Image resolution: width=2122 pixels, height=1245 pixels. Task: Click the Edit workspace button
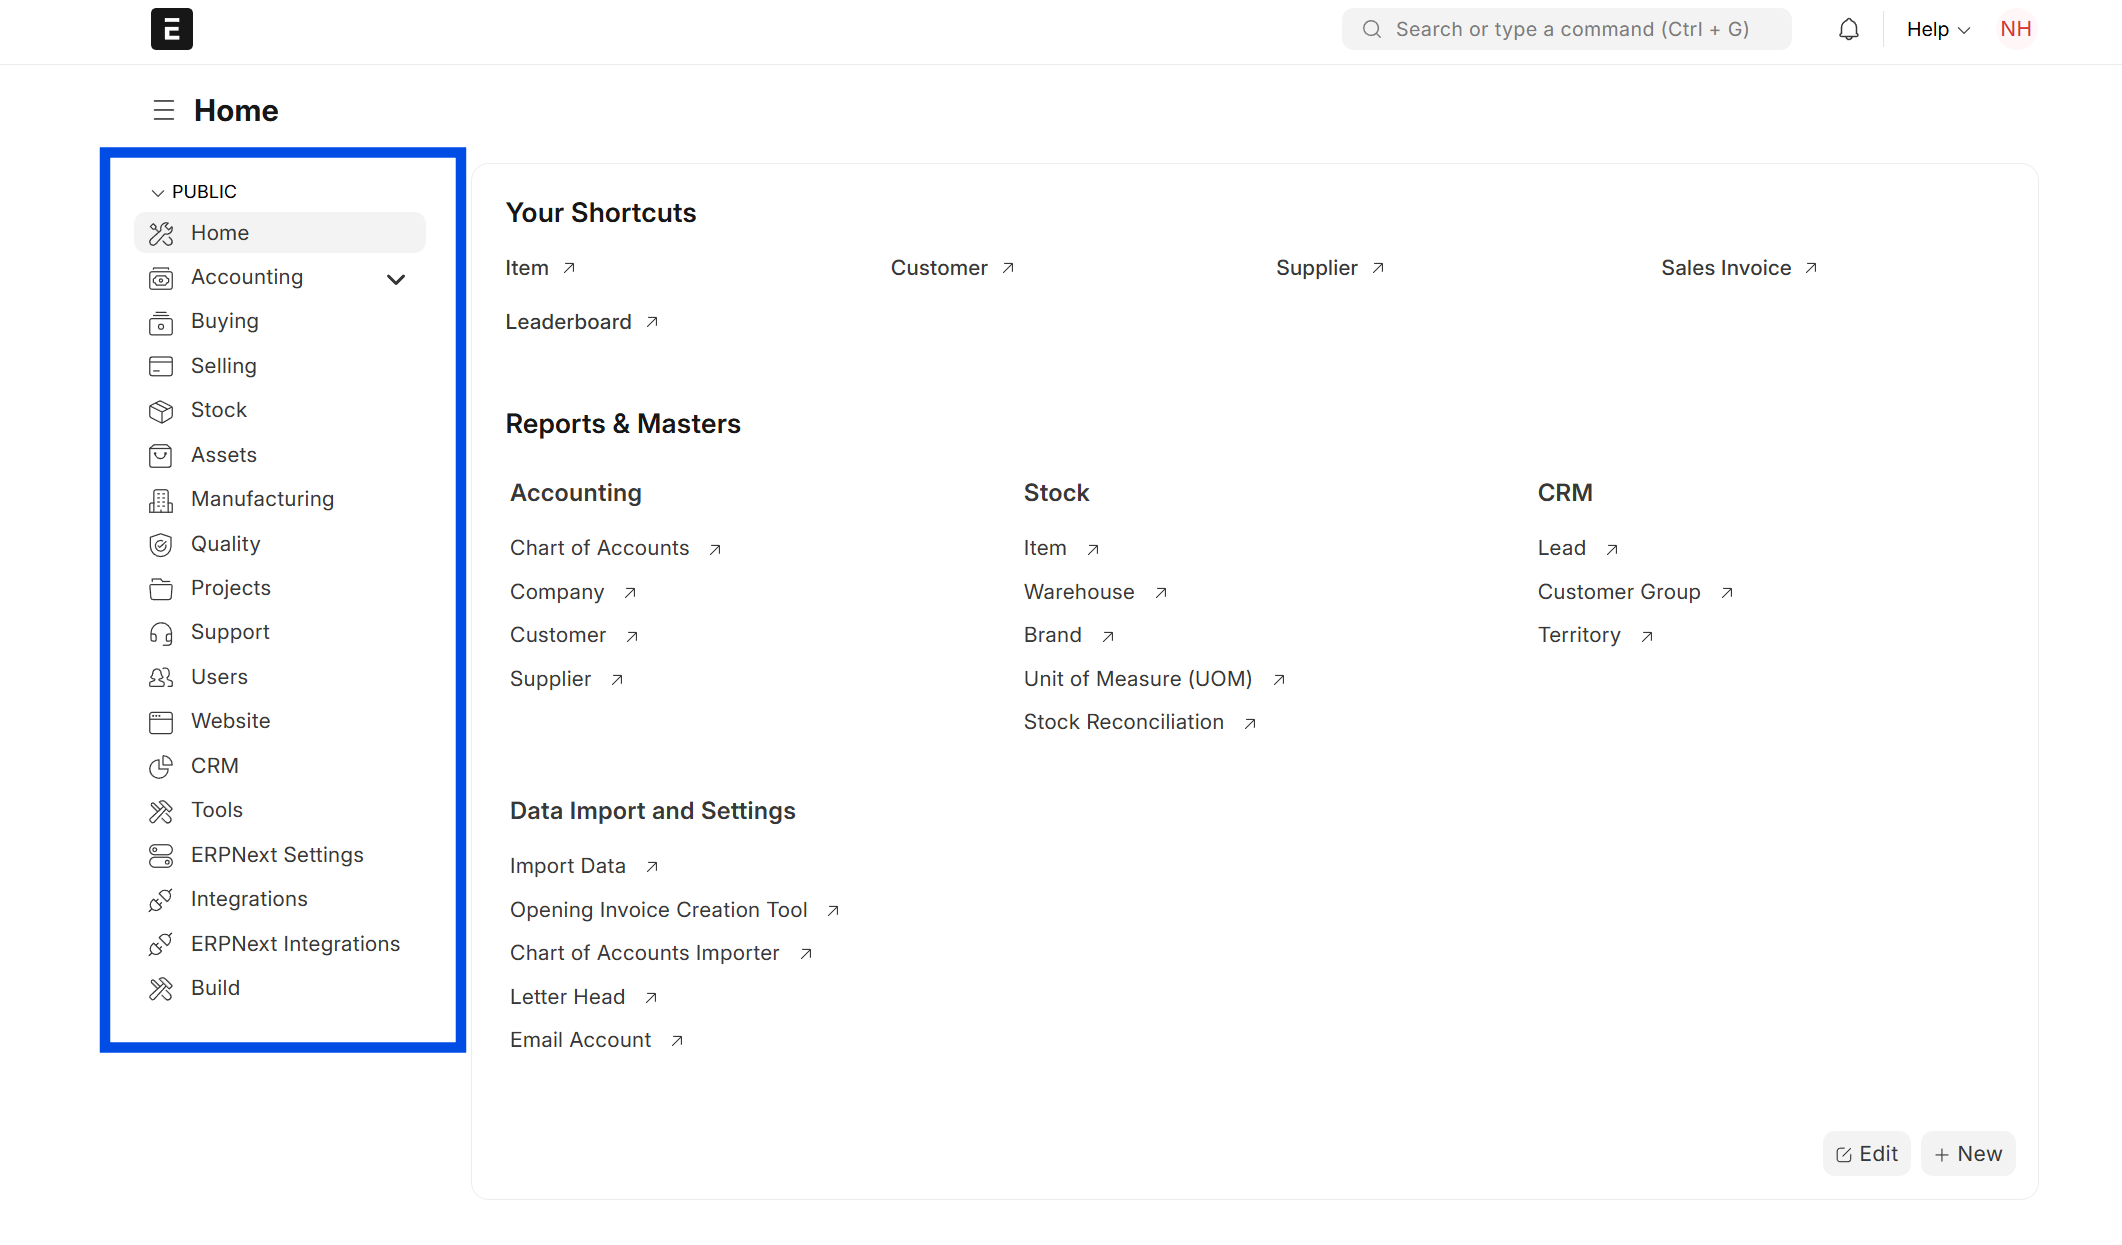pos(1866,1154)
